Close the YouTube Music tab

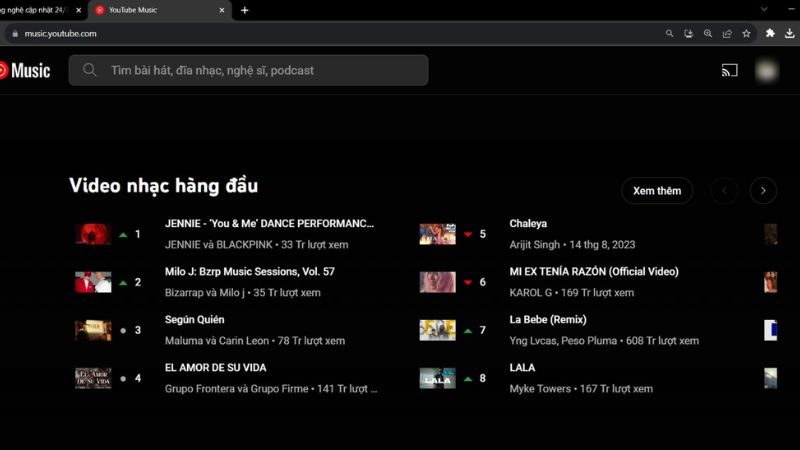[x=221, y=10]
